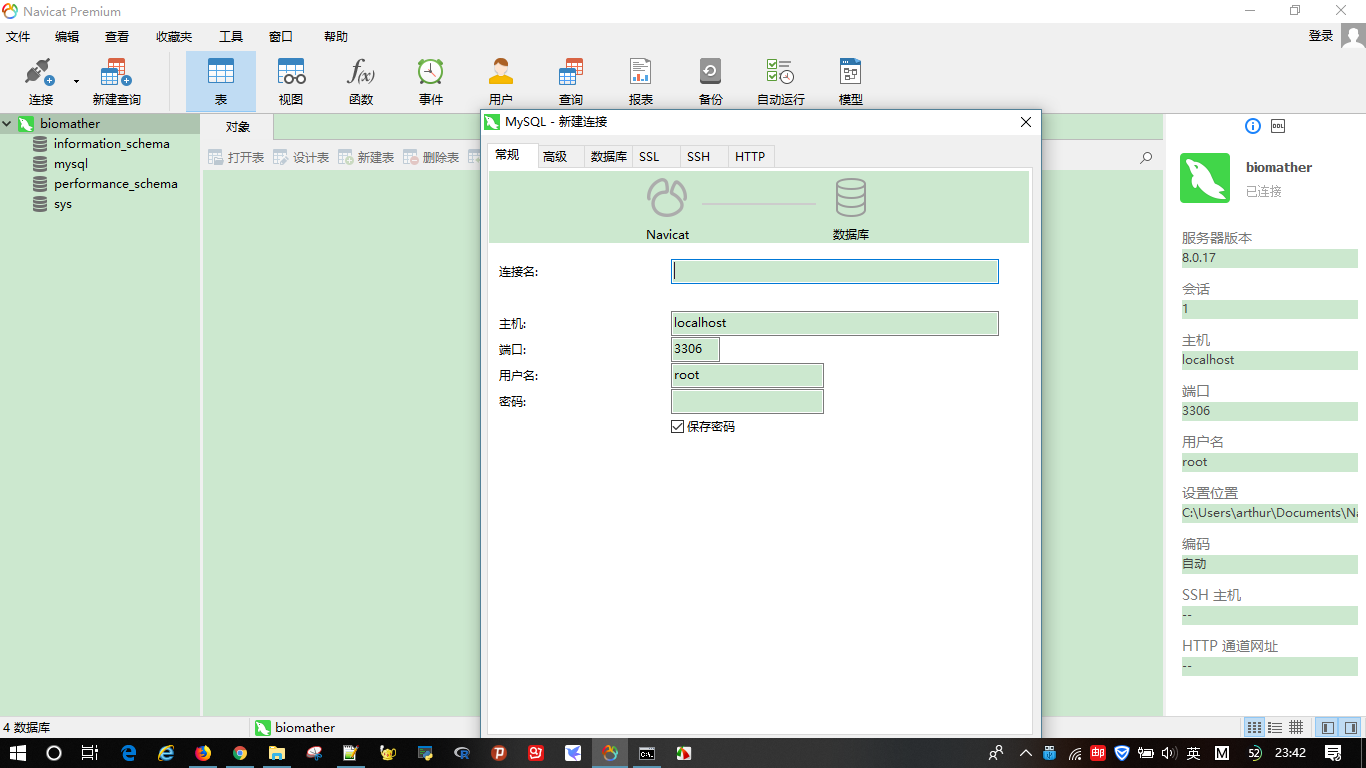This screenshot has height=768, width=1366.
Task: Open 自动运行 (Automation) from the toolbar
Action: pyautogui.click(x=781, y=81)
